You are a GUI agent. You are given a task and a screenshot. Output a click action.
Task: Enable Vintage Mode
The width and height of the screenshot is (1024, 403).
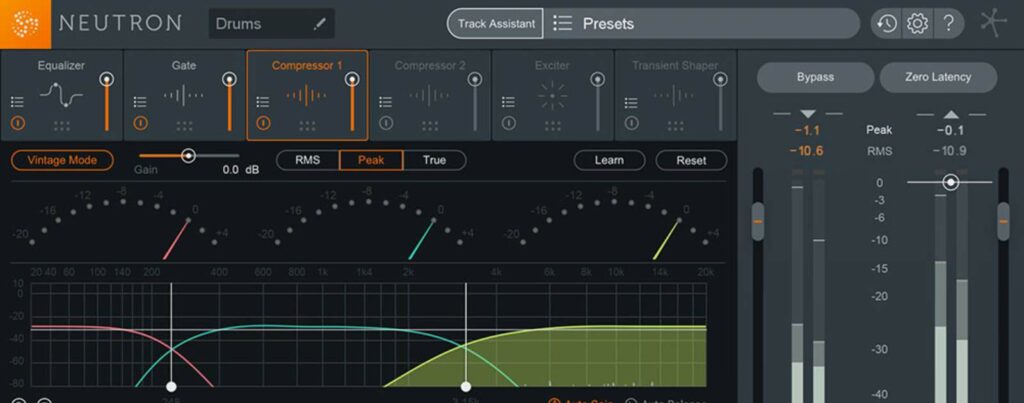coord(62,160)
